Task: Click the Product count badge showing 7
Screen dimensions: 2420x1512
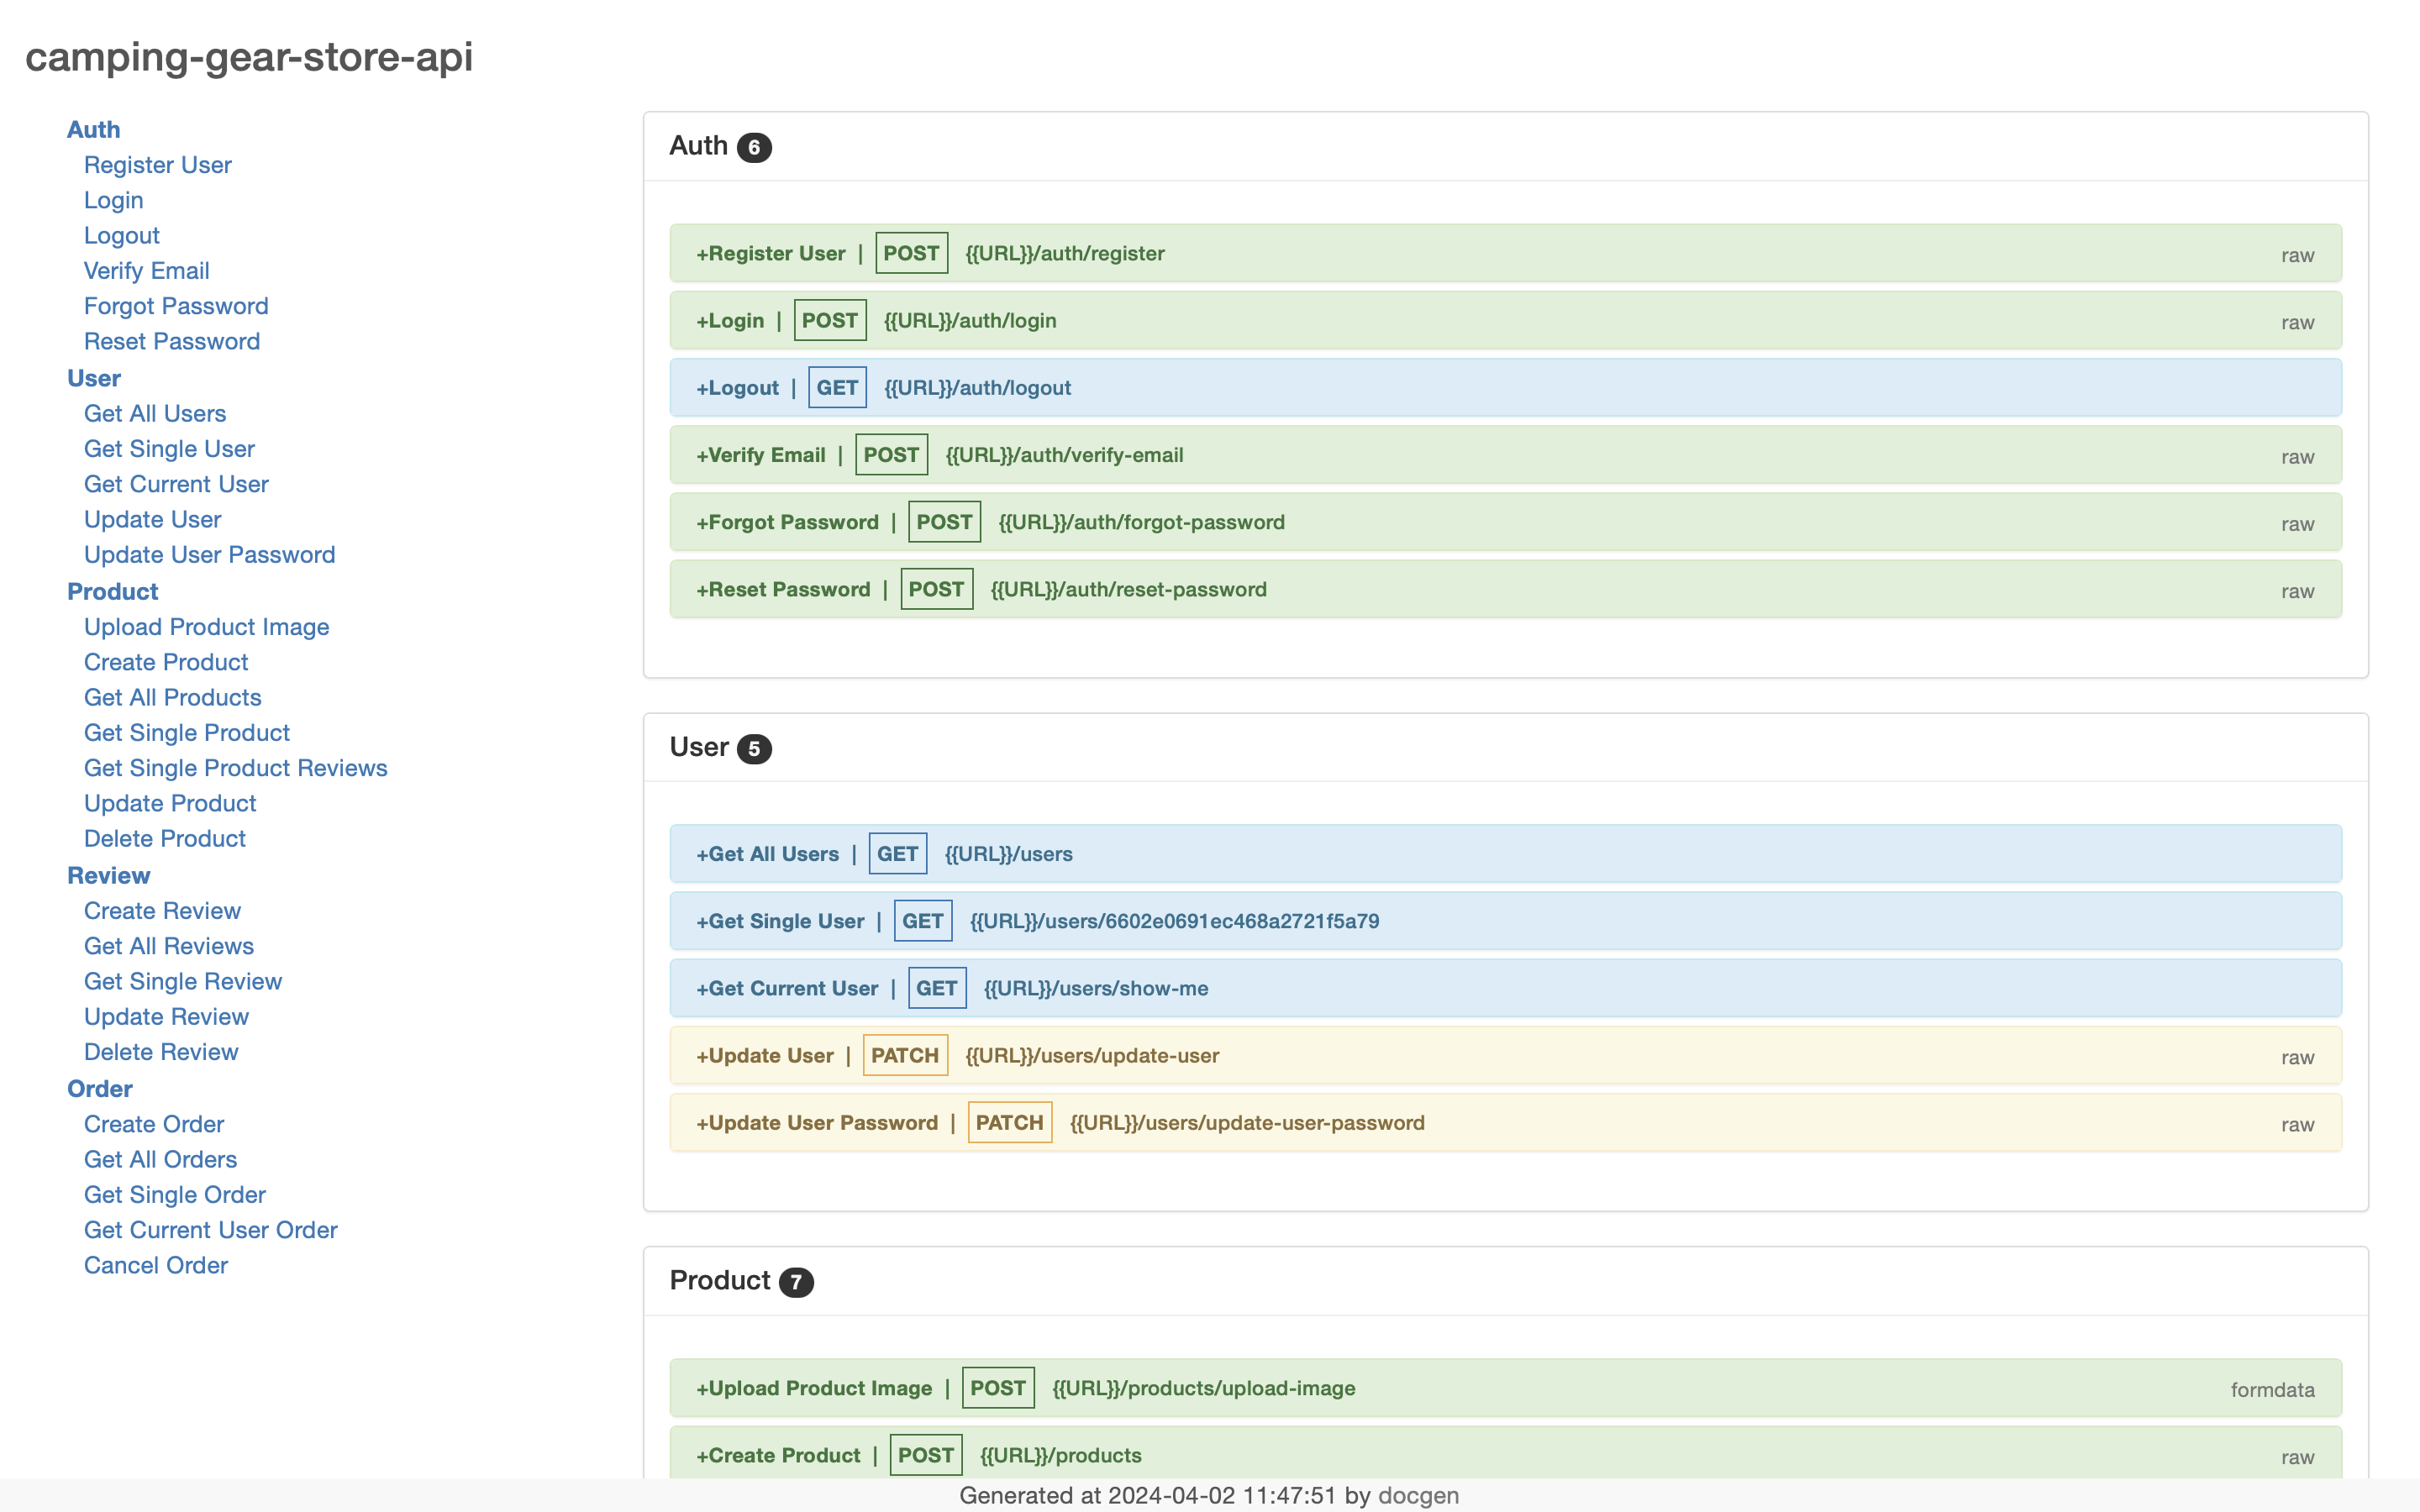Action: (796, 1282)
